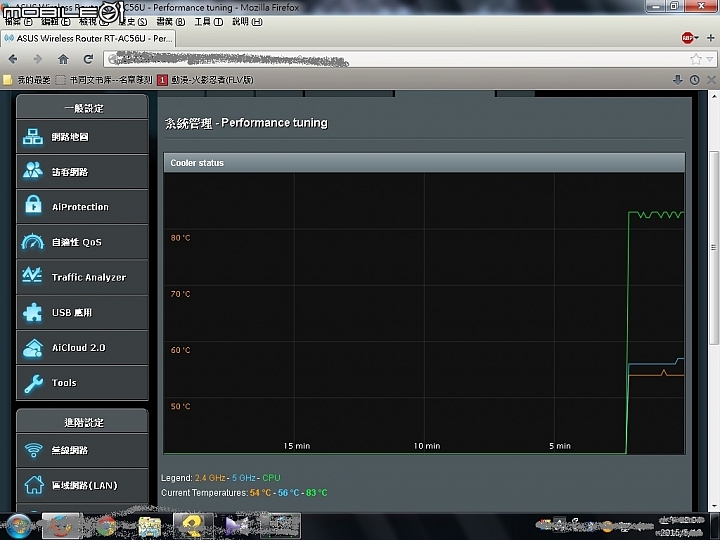
Task: Click the 50 °C axis label
Action: [180, 406]
